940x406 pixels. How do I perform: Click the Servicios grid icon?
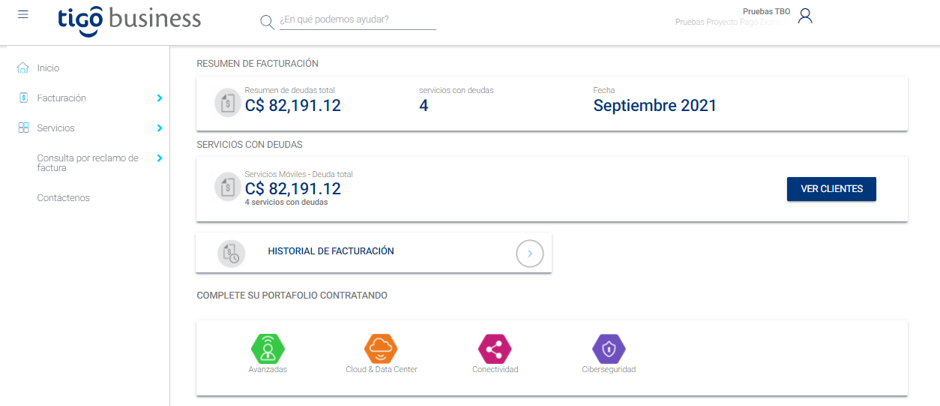click(23, 128)
